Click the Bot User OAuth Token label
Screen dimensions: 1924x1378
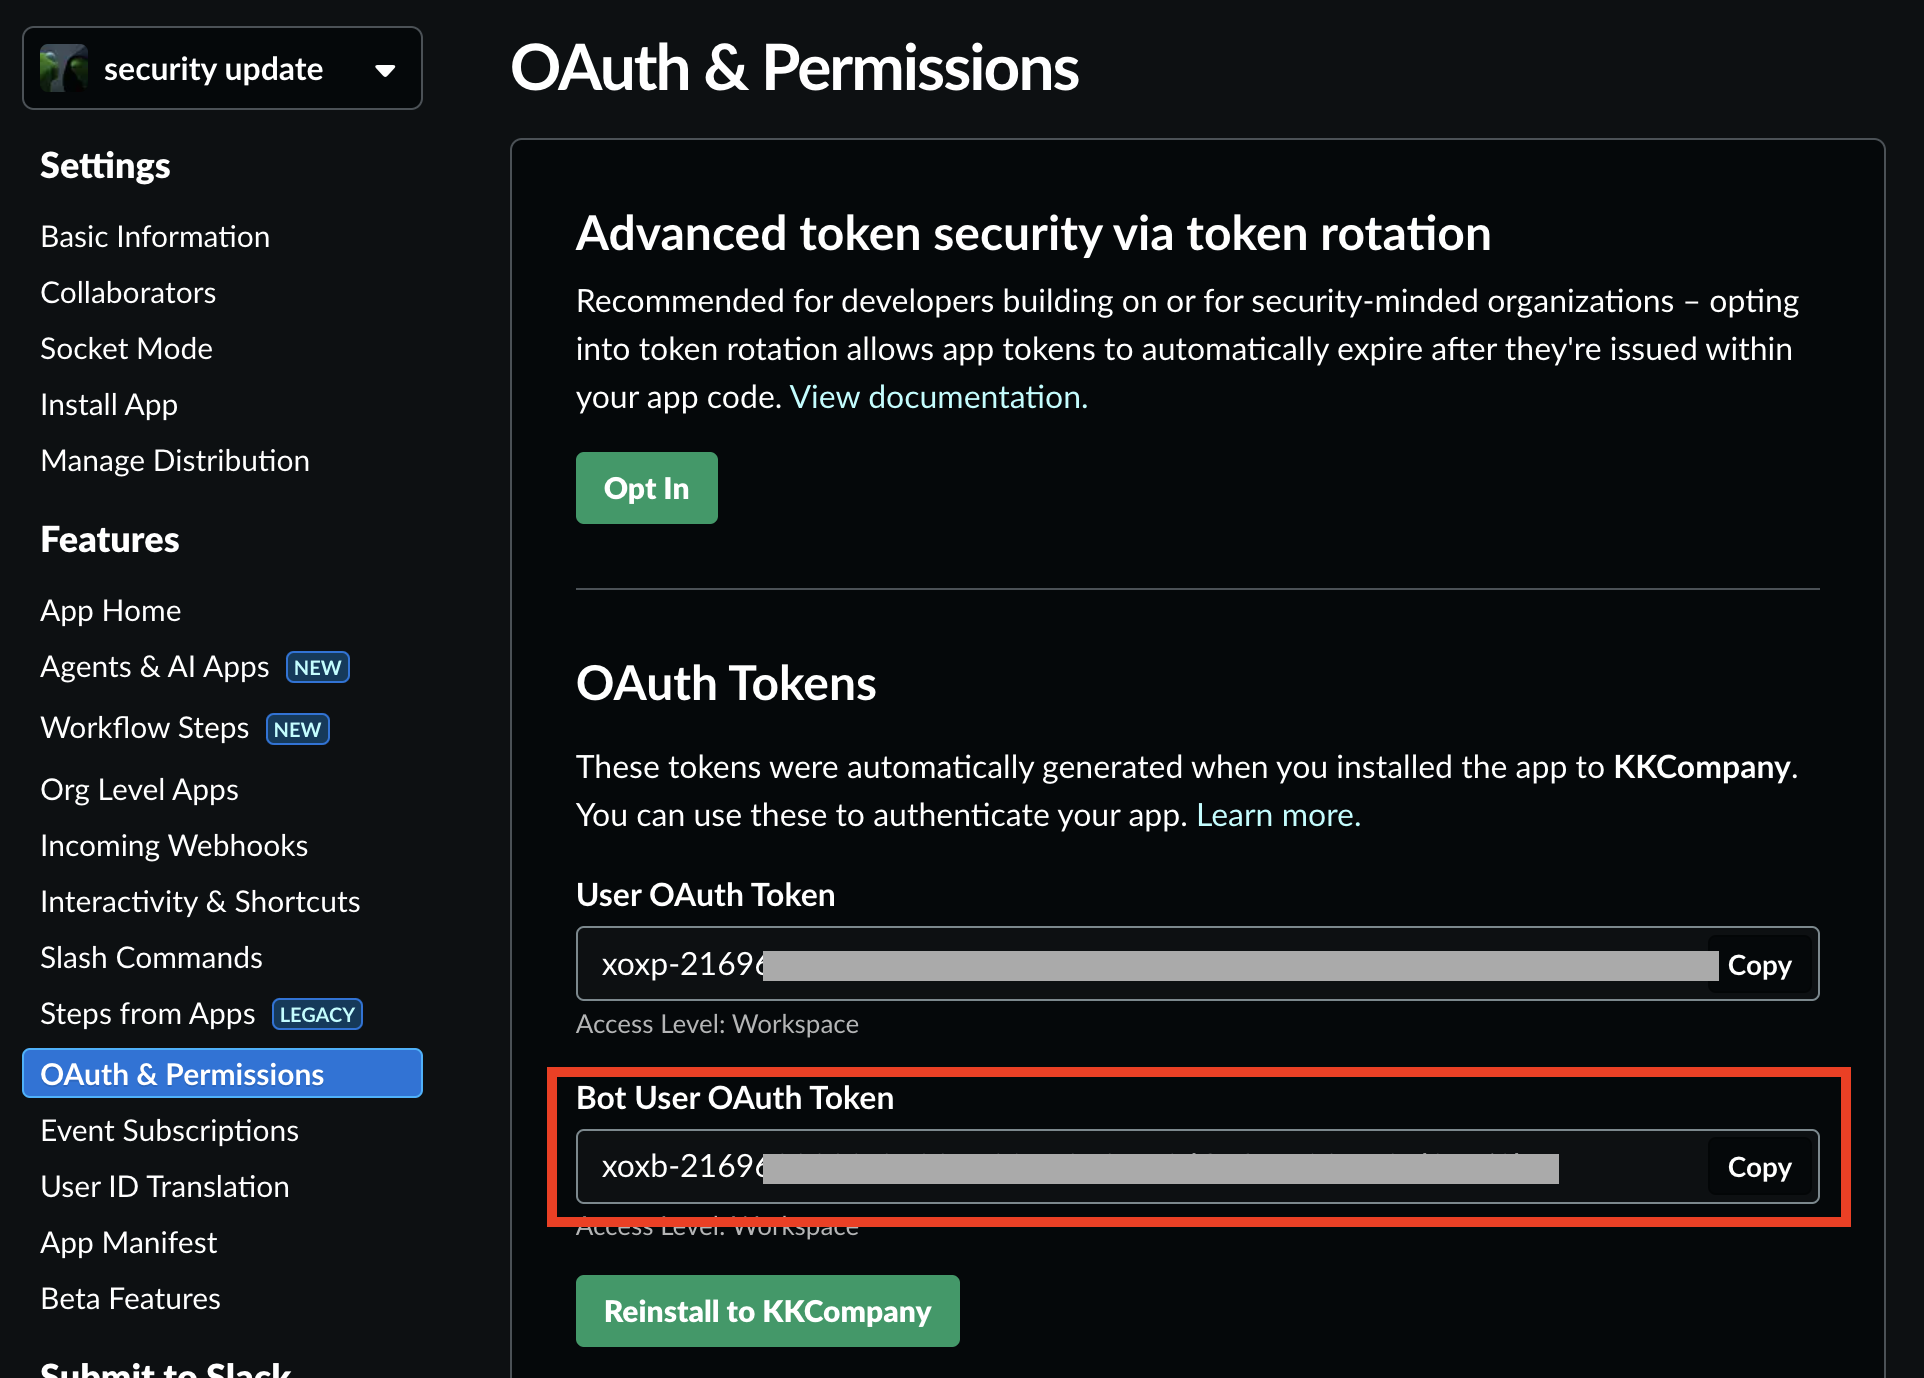735,1097
